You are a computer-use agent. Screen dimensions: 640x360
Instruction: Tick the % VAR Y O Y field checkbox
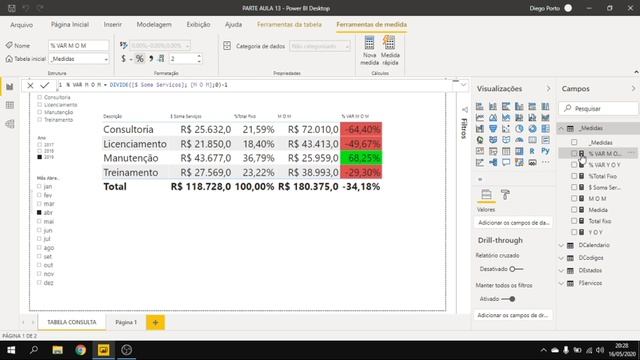574,165
